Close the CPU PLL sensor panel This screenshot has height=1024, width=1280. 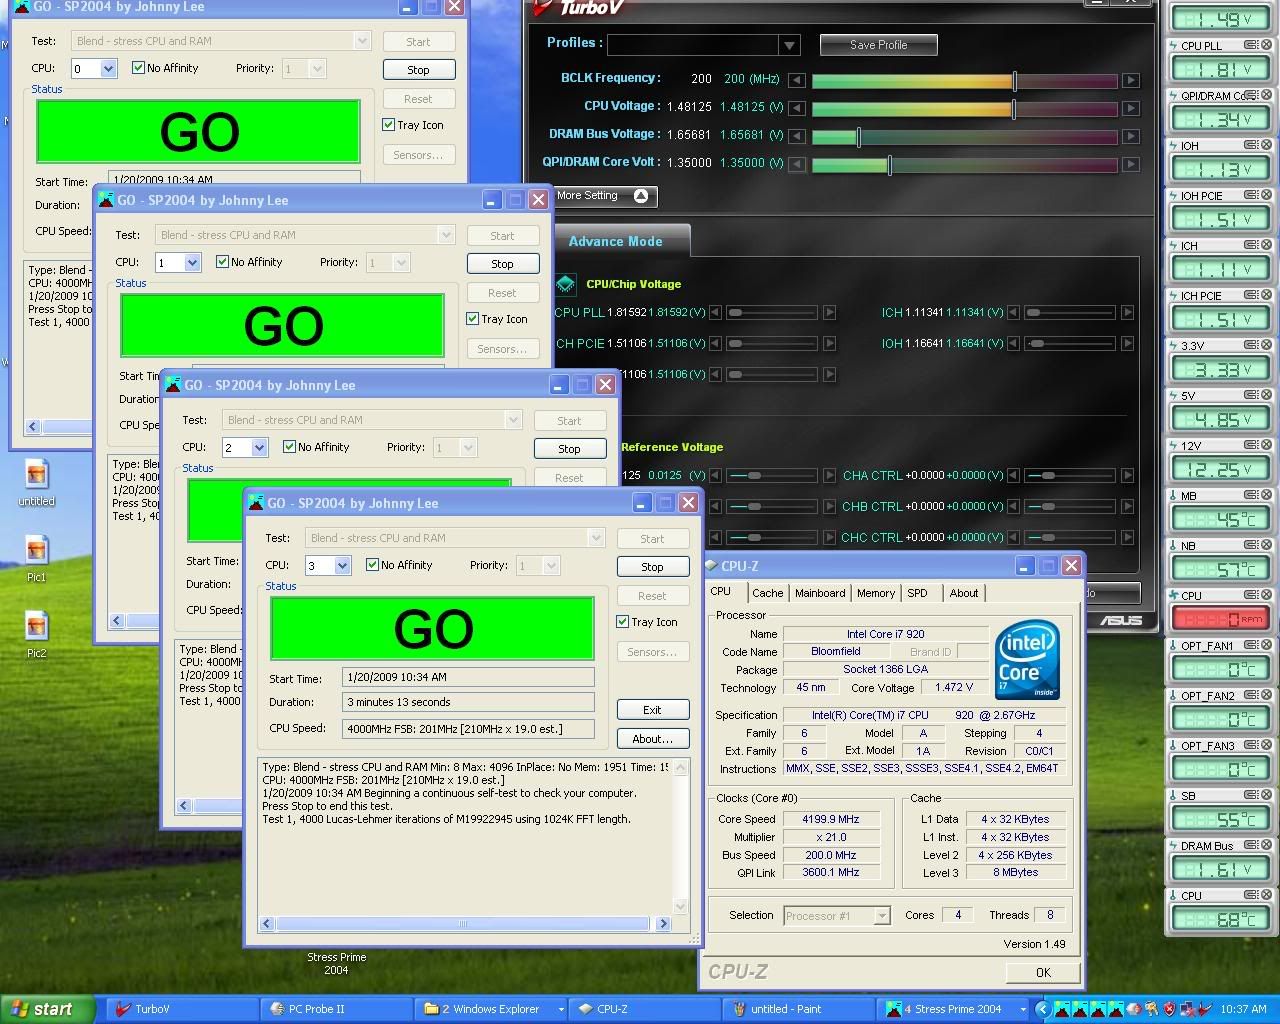[x=1266, y=45]
